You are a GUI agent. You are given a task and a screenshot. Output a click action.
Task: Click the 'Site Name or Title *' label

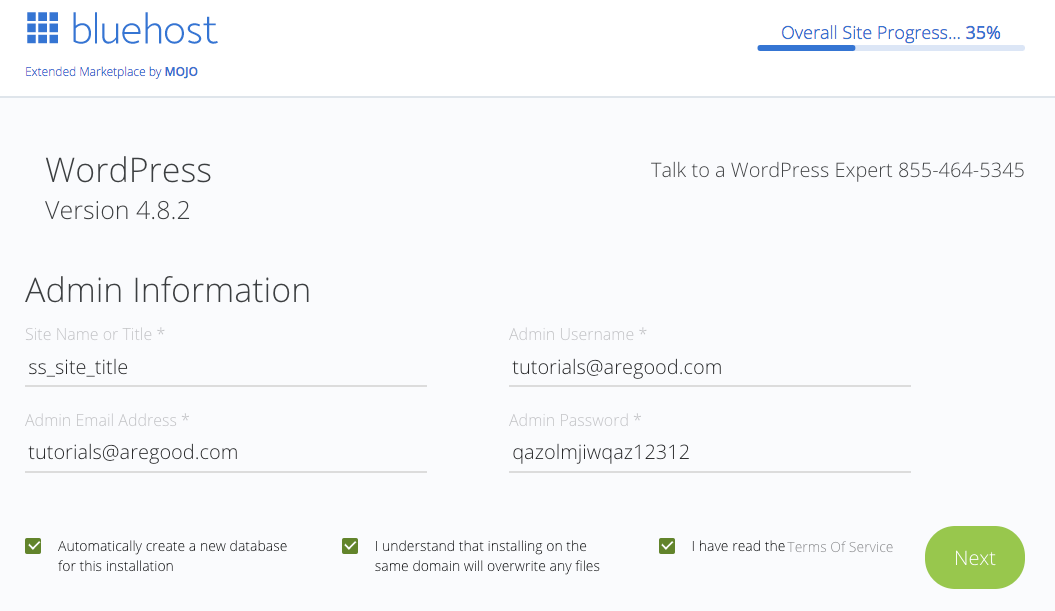point(95,334)
